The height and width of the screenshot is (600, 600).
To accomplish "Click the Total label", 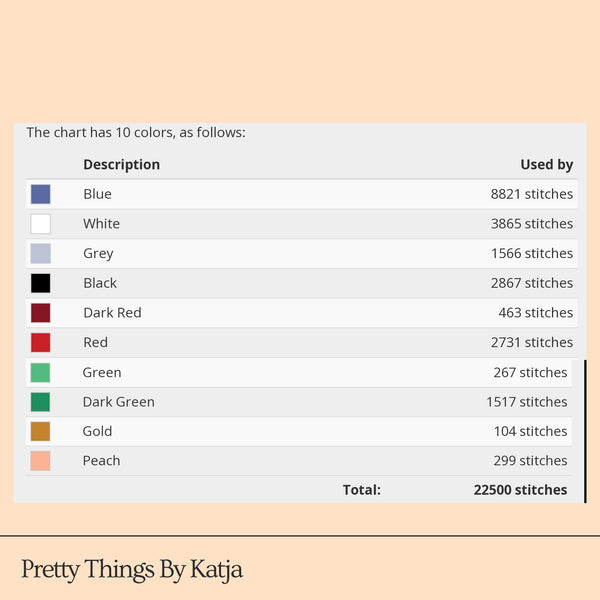I will point(361,490).
